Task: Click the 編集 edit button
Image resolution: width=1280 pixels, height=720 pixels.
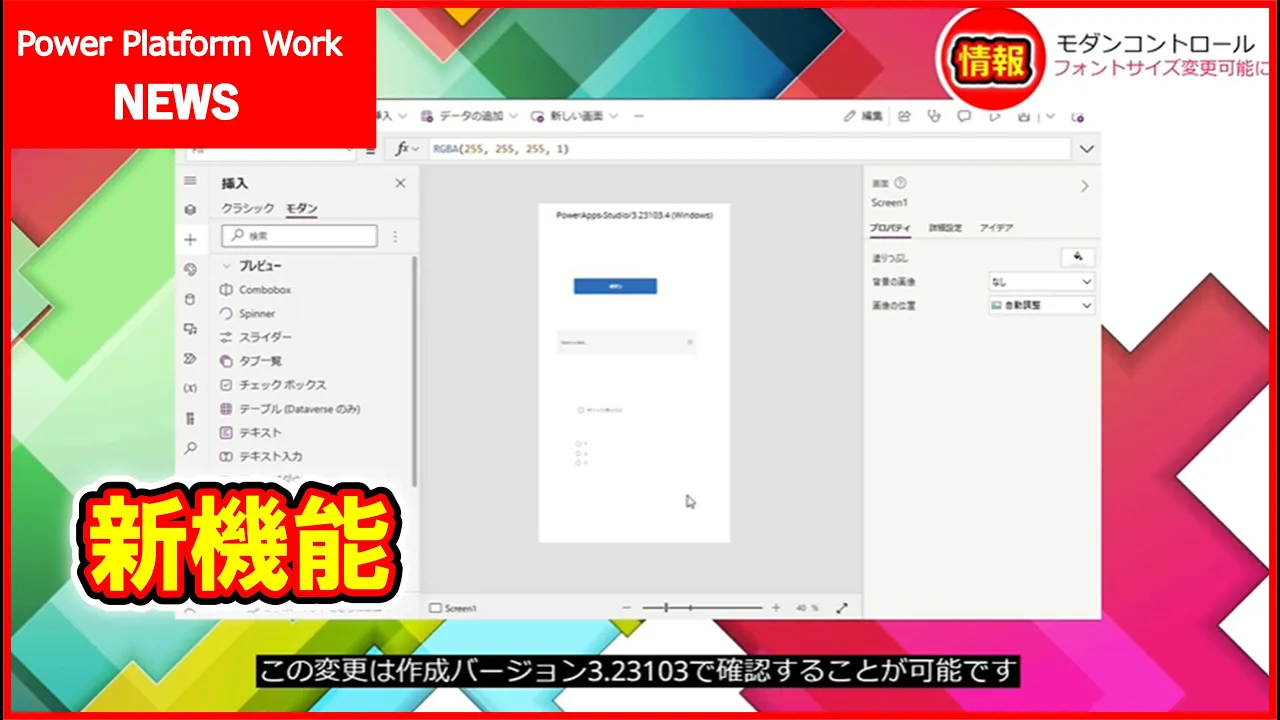Action: (864, 116)
